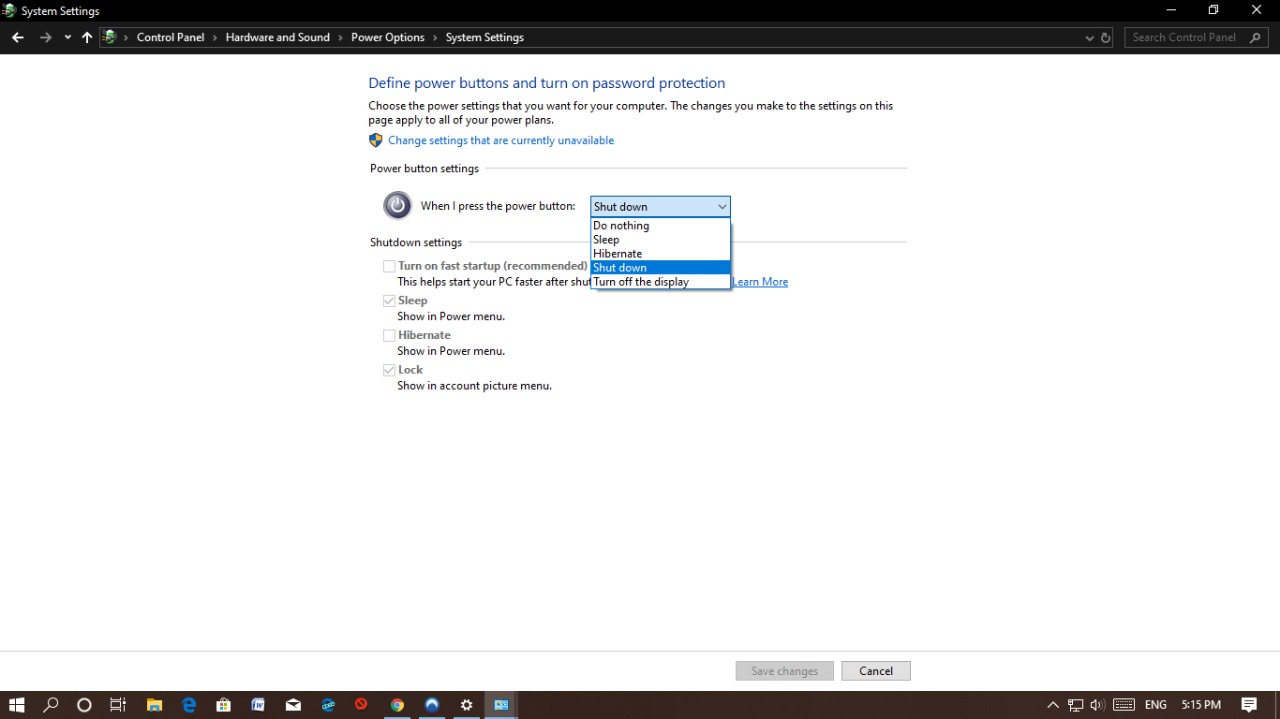Open Microsoft Store from taskbar
Screen dimensions: 1280x719
pos(224,705)
